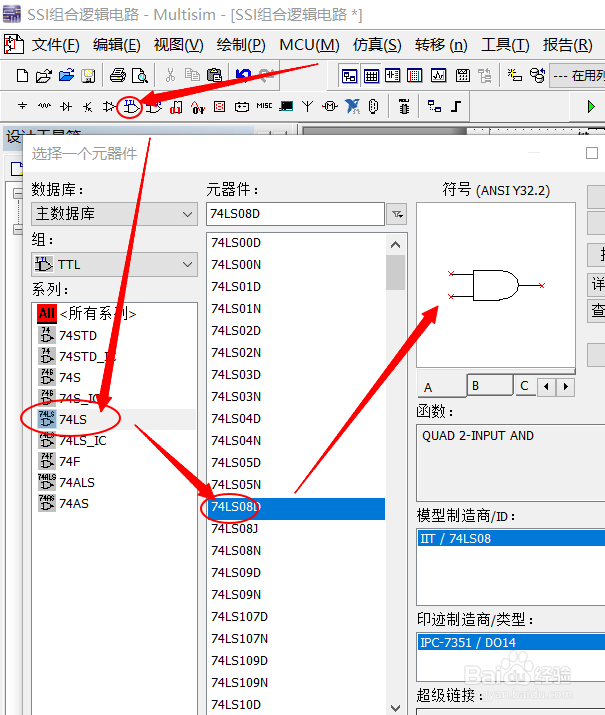Image resolution: width=605 pixels, height=715 pixels.
Task: Edit the 74LS08D component search field
Action: point(295,214)
